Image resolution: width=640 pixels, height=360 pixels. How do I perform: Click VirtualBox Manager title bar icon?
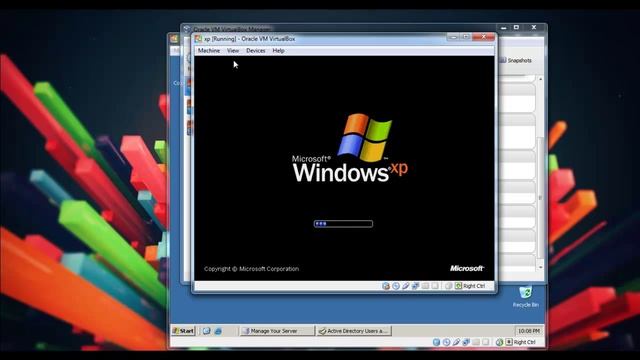187,29
